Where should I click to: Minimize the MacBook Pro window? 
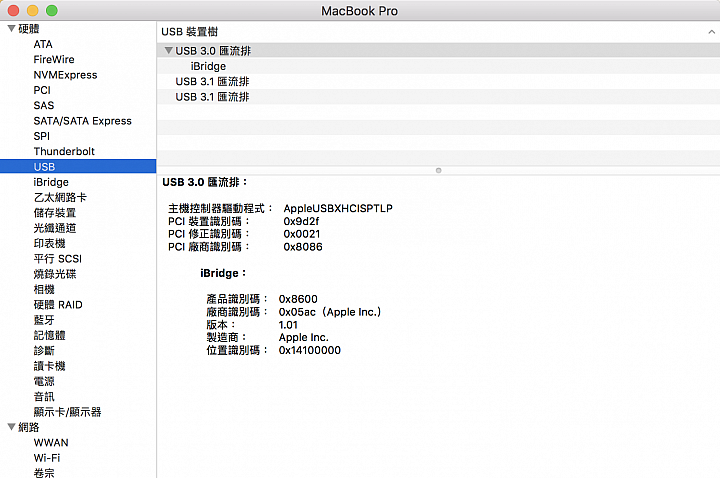(33, 10)
